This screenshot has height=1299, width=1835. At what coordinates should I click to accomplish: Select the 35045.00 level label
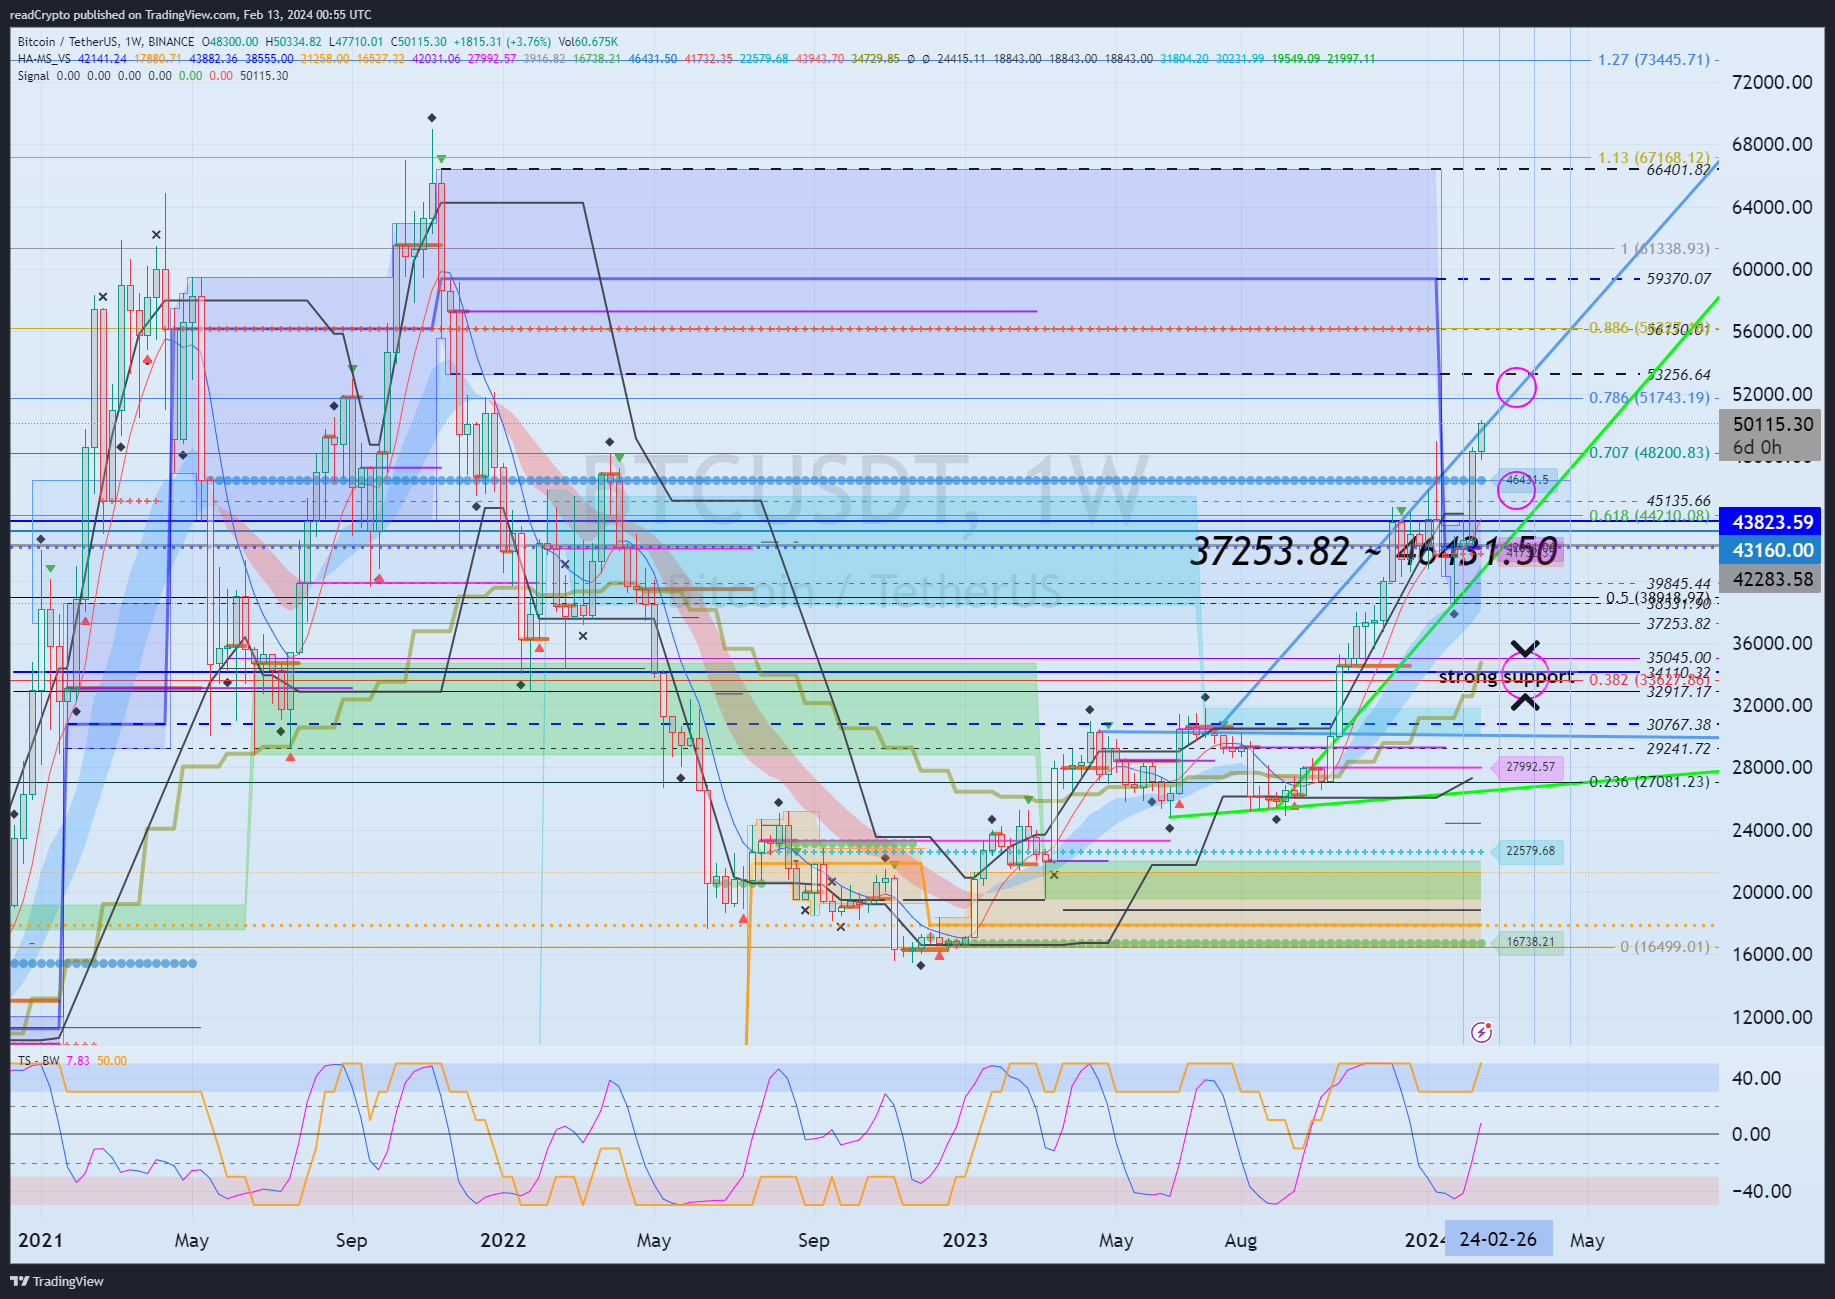[x=1679, y=659]
